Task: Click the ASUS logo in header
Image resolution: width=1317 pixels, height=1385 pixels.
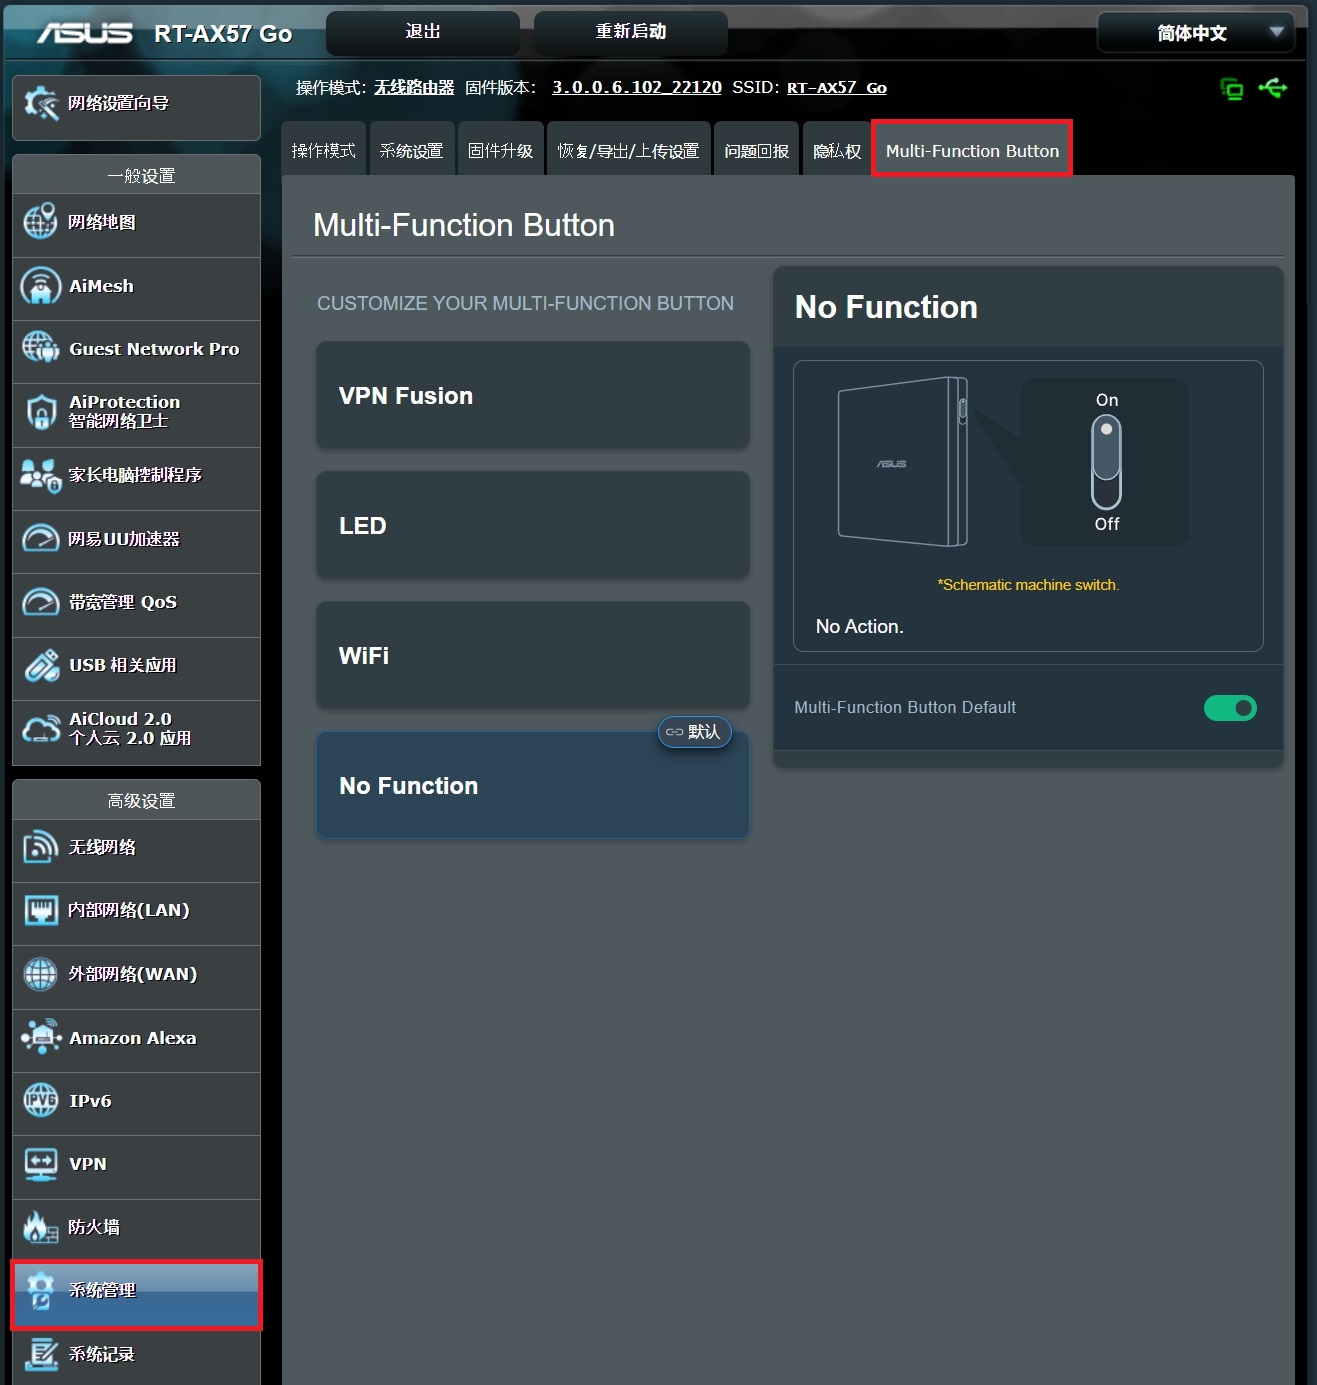Action: pos(85,33)
